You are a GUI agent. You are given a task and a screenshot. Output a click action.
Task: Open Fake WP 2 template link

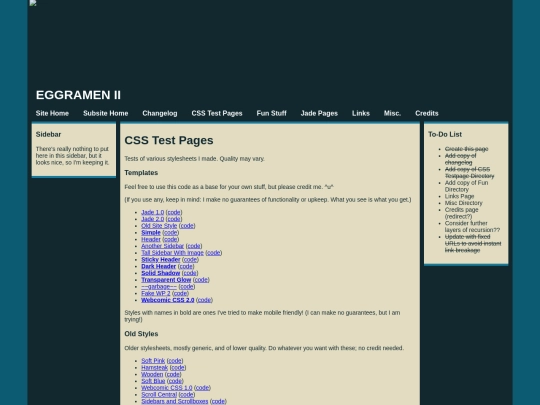(156, 293)
